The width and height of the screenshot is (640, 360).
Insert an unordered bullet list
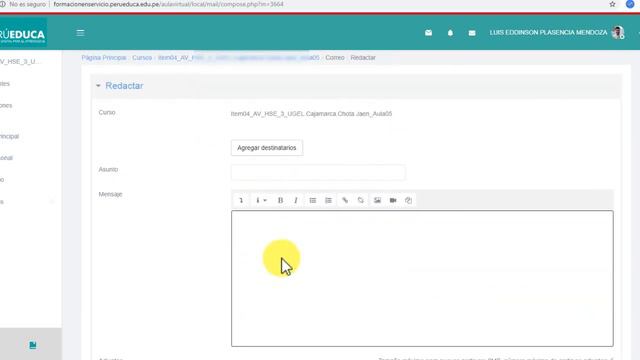(313, 200)
